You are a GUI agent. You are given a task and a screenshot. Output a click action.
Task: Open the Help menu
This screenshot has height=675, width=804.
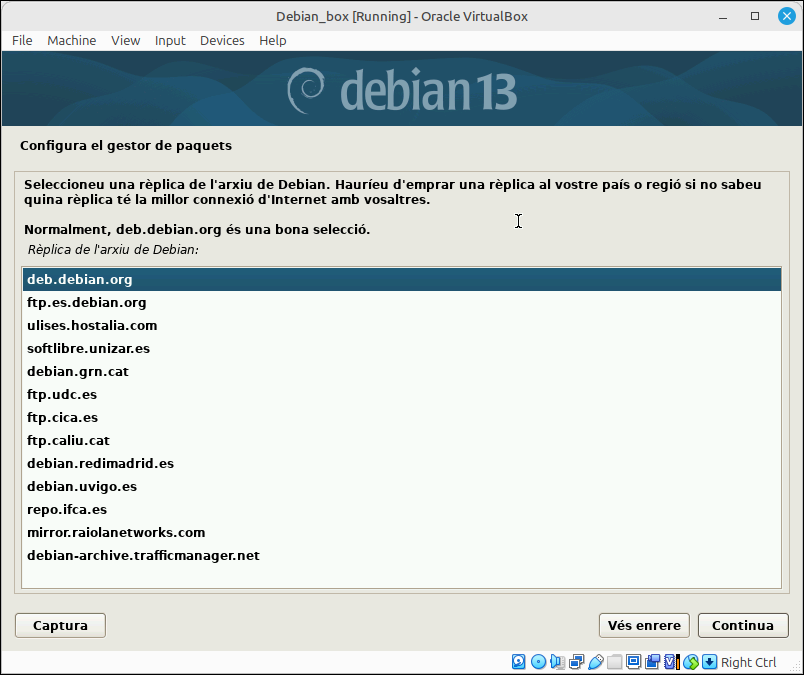tap(273, 41)
